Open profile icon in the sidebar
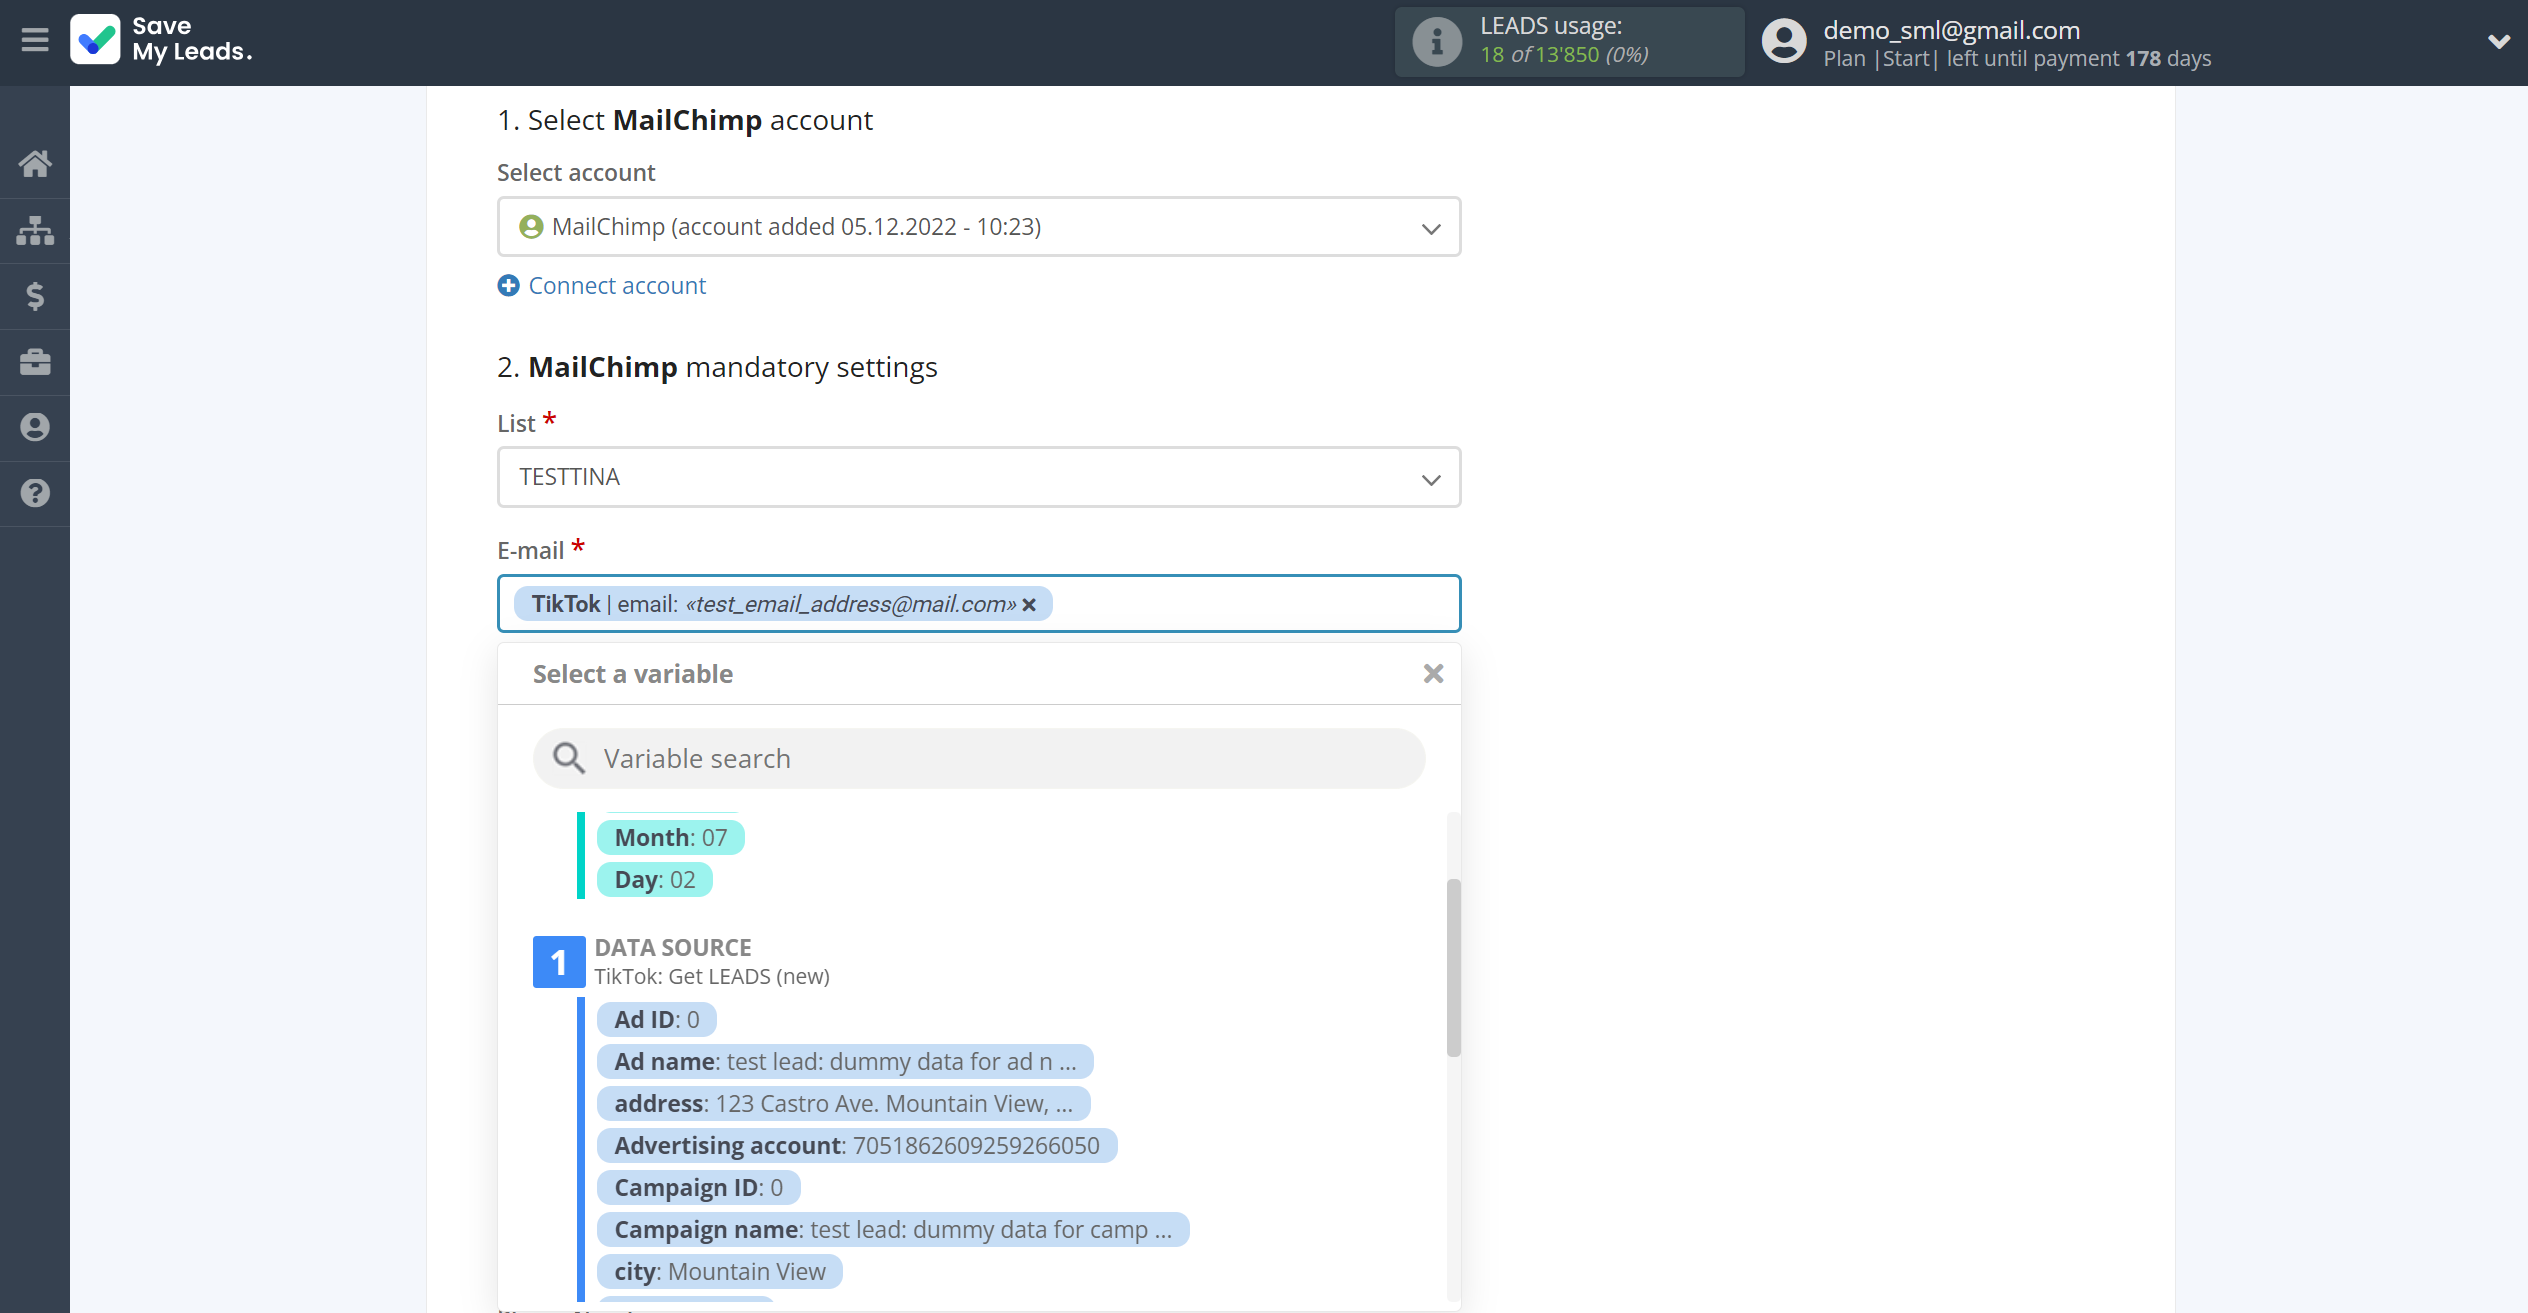Viewport: 2528px width, 1313px height. [x=35, y=427]
